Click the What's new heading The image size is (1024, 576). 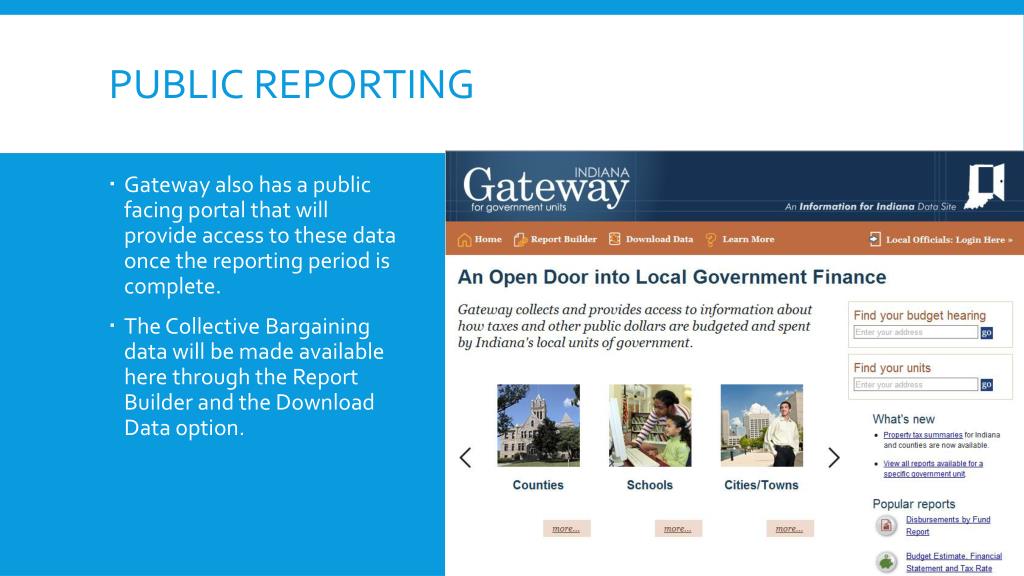point(904,419)
